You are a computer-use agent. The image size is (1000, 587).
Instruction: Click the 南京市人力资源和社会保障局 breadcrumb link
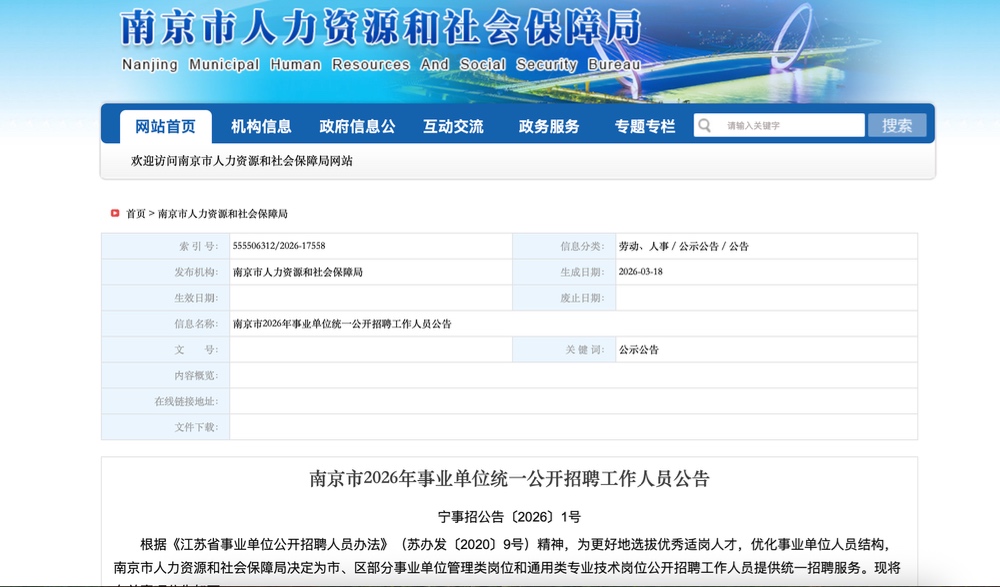coord(222,214)
